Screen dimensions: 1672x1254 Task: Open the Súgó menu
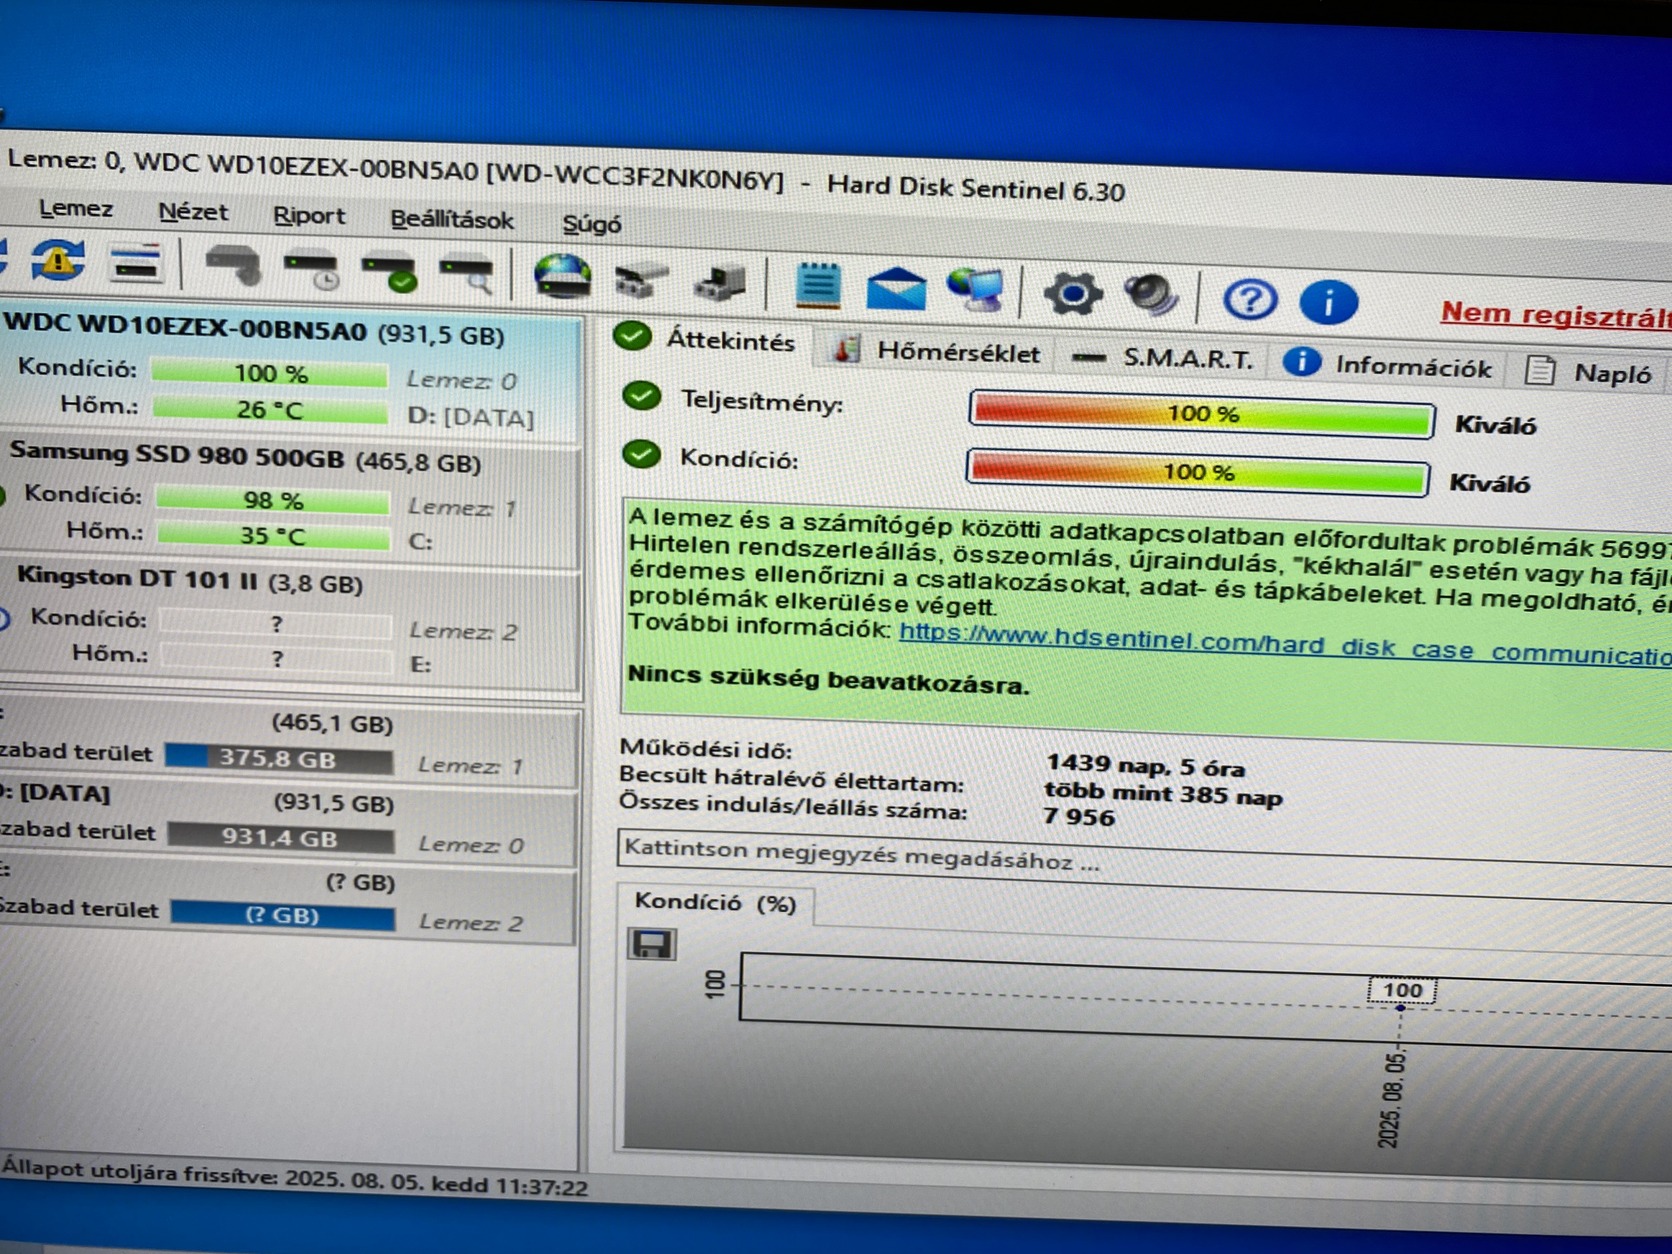592,224
